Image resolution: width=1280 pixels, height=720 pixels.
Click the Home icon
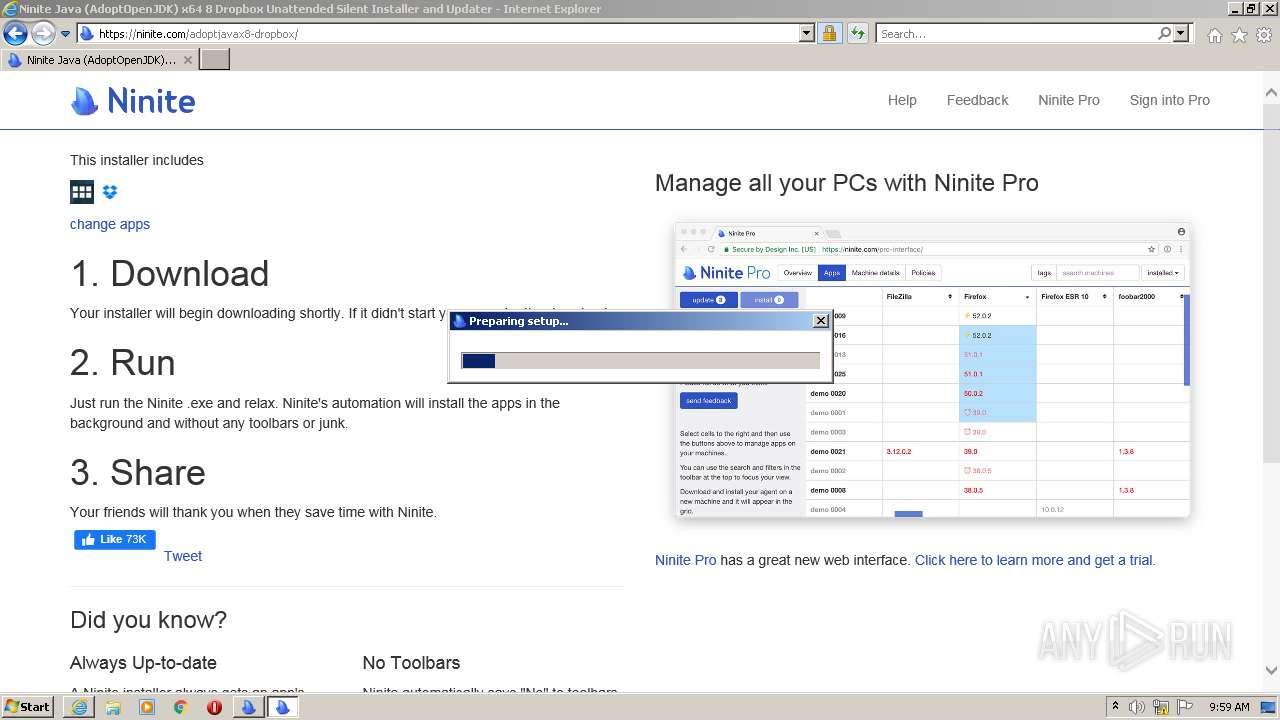[x=1214, y=35]
